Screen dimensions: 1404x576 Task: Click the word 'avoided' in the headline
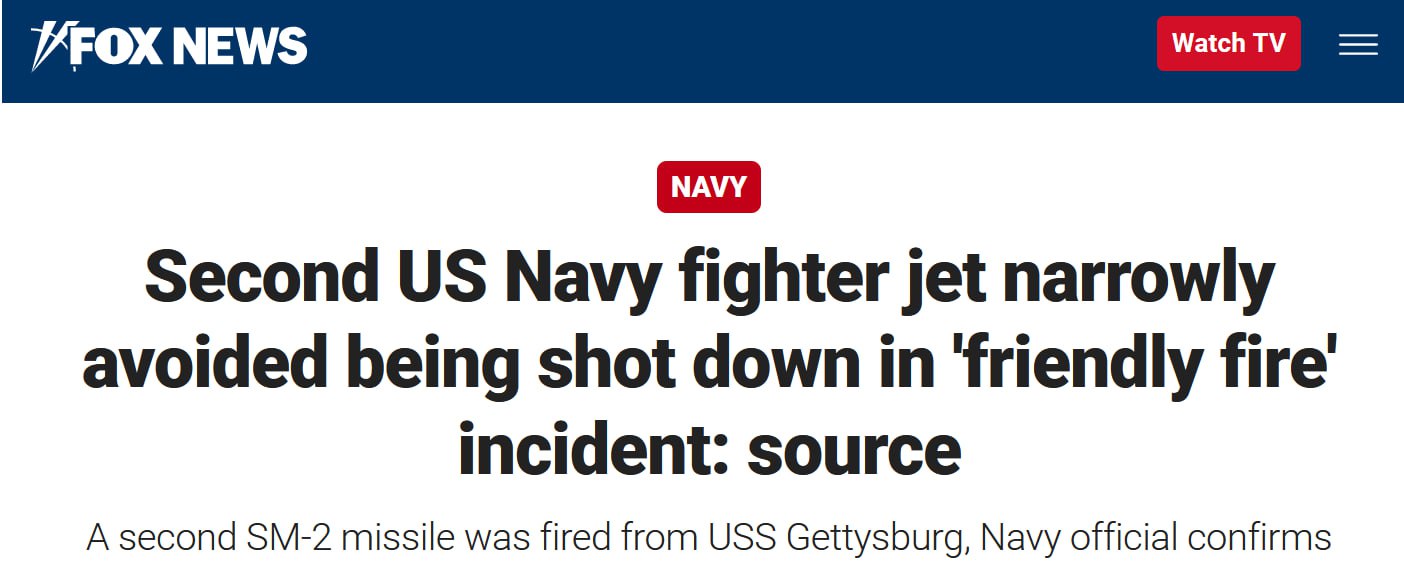(x=206, y=364)
